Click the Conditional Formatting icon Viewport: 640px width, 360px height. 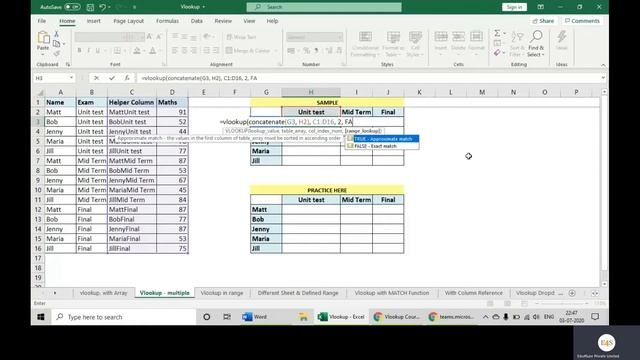(365, 38)
